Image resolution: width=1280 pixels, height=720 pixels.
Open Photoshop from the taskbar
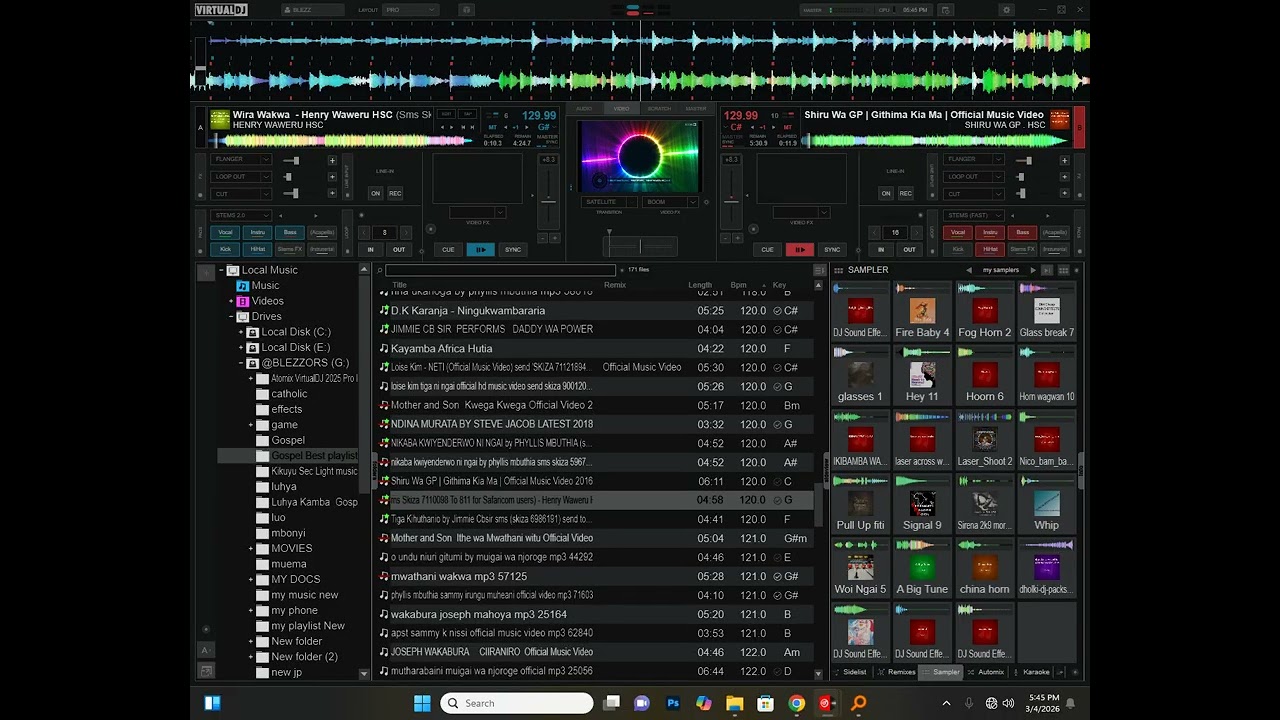673,703
